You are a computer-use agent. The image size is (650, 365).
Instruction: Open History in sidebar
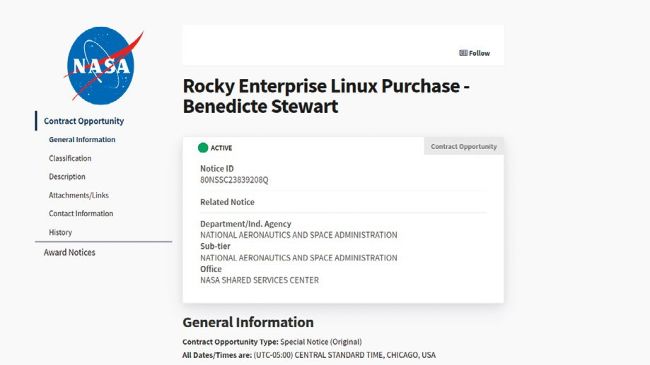point(61,232)
